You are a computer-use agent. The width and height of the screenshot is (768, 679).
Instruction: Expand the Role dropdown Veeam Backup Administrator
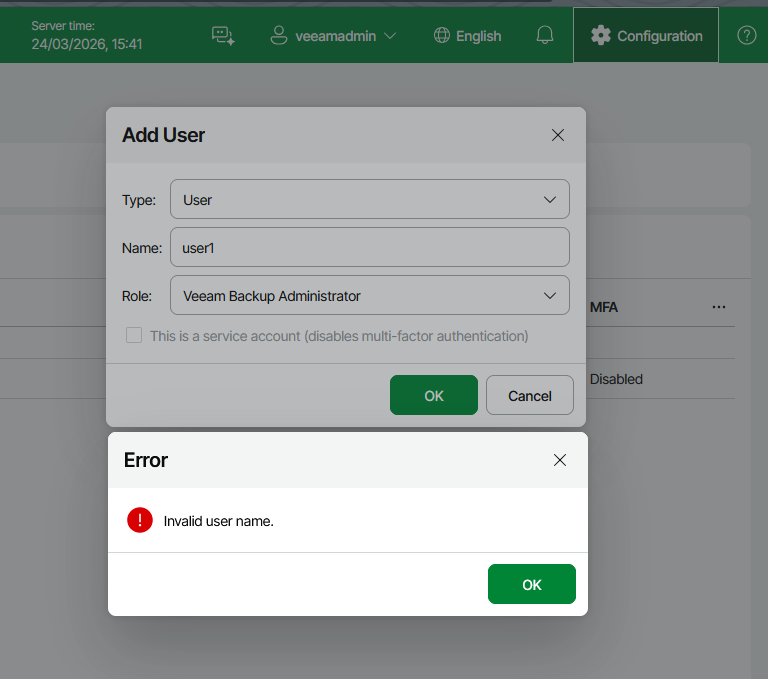[x=370, y=295]
